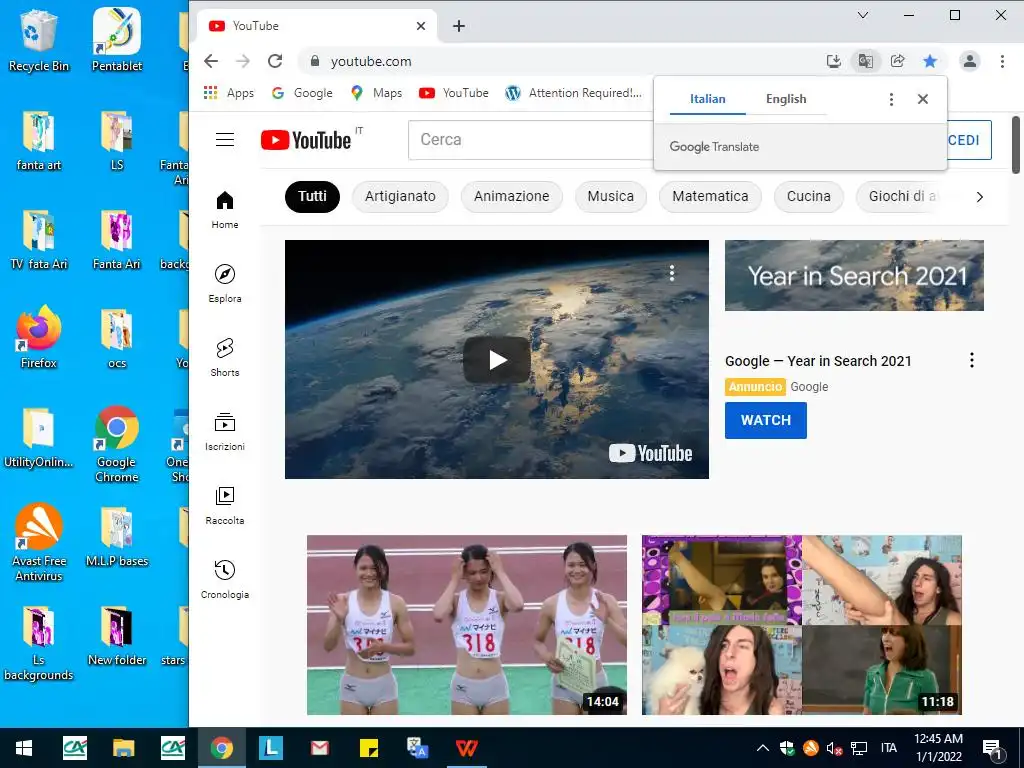Open the tab search dropdown arrow
Image resolution: width=1024 pixels, height=768 pixels.
[863, 15]
